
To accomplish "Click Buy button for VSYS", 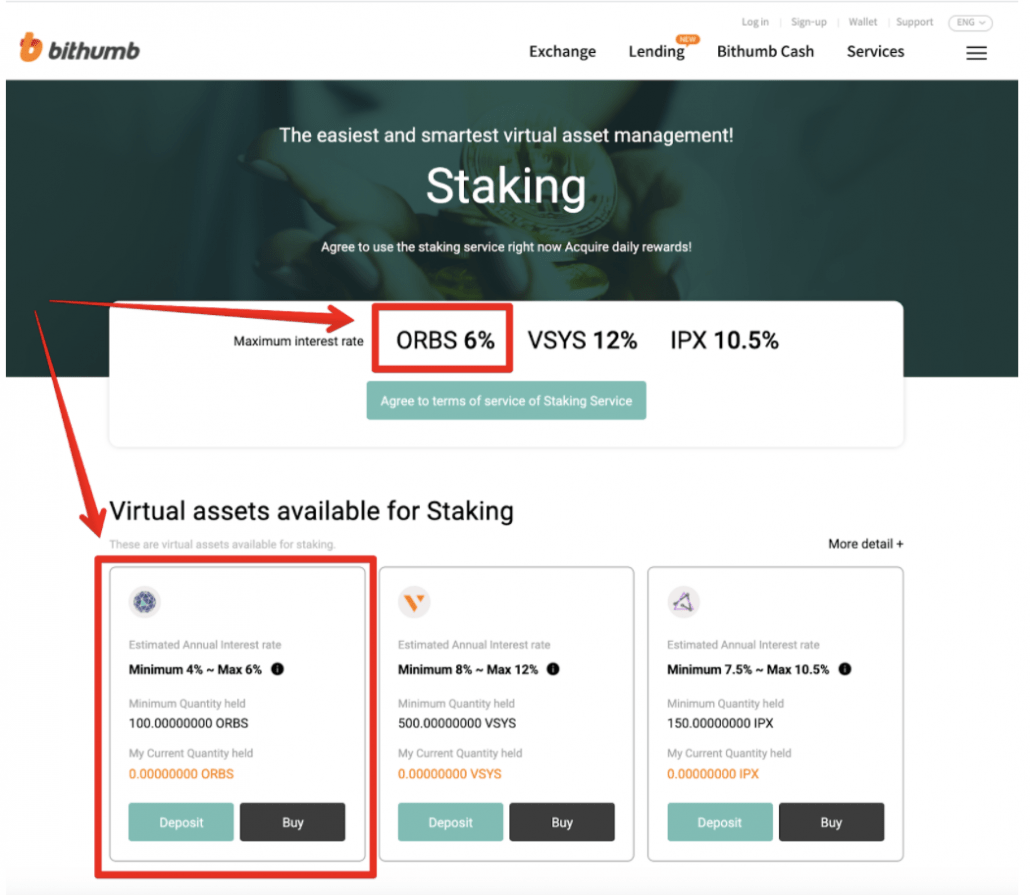I will coord(562,822).
